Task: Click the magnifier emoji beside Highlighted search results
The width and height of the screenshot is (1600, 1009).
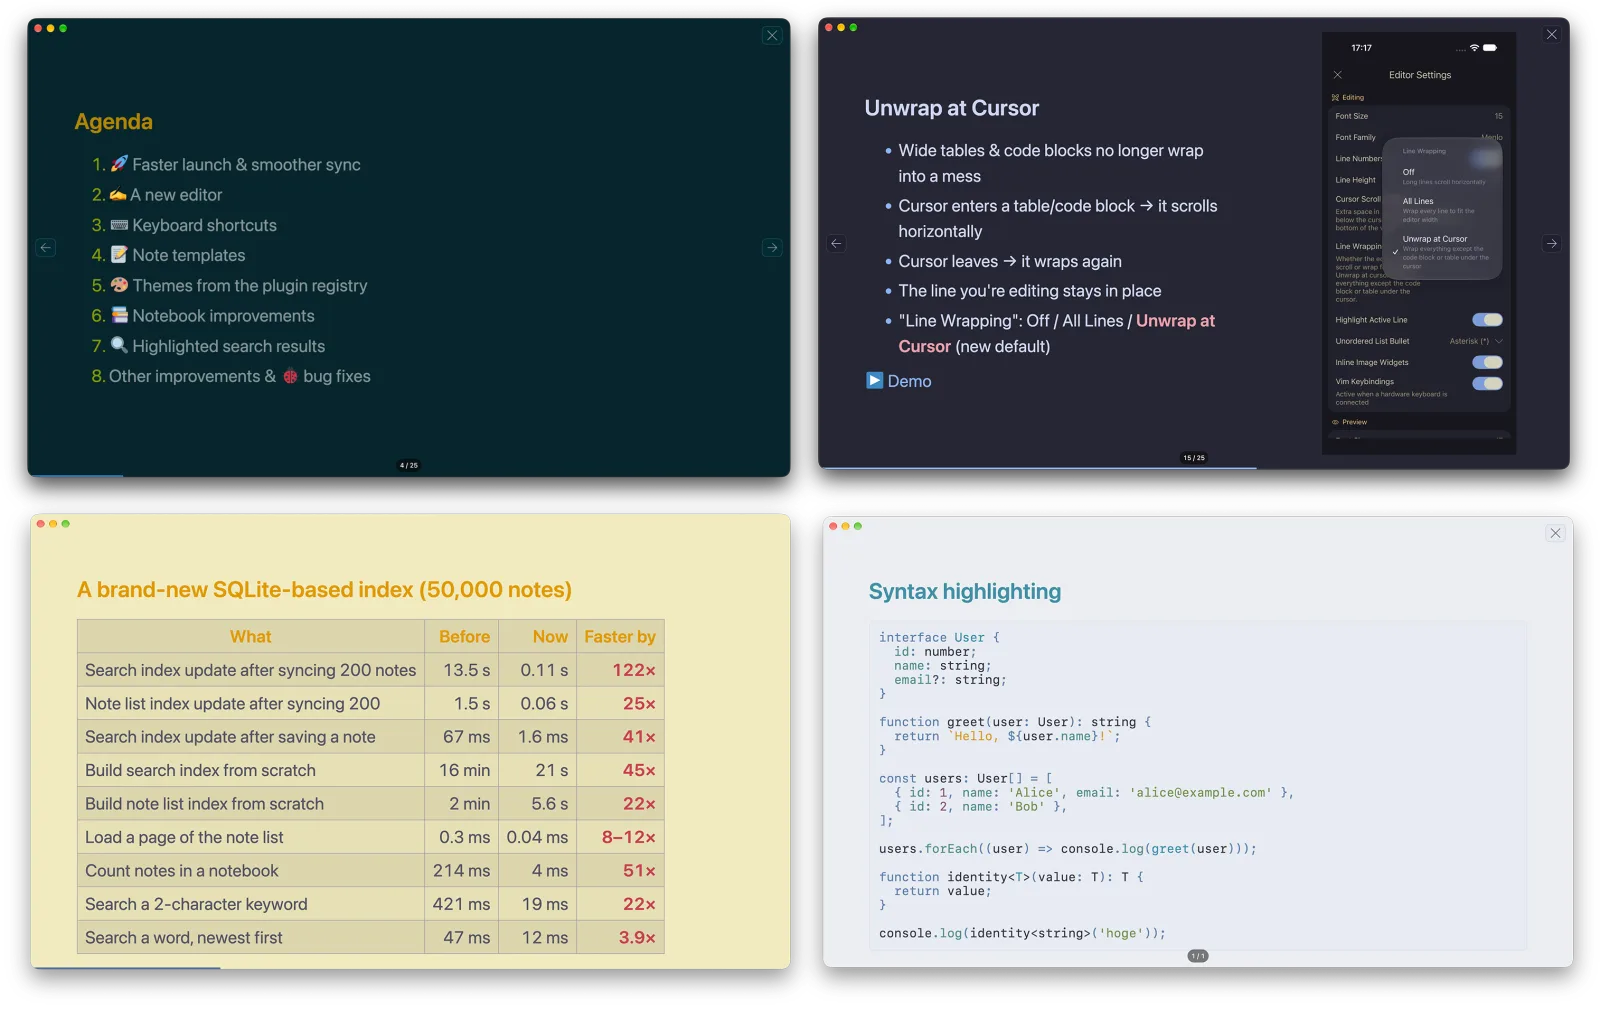Action: 119,345
